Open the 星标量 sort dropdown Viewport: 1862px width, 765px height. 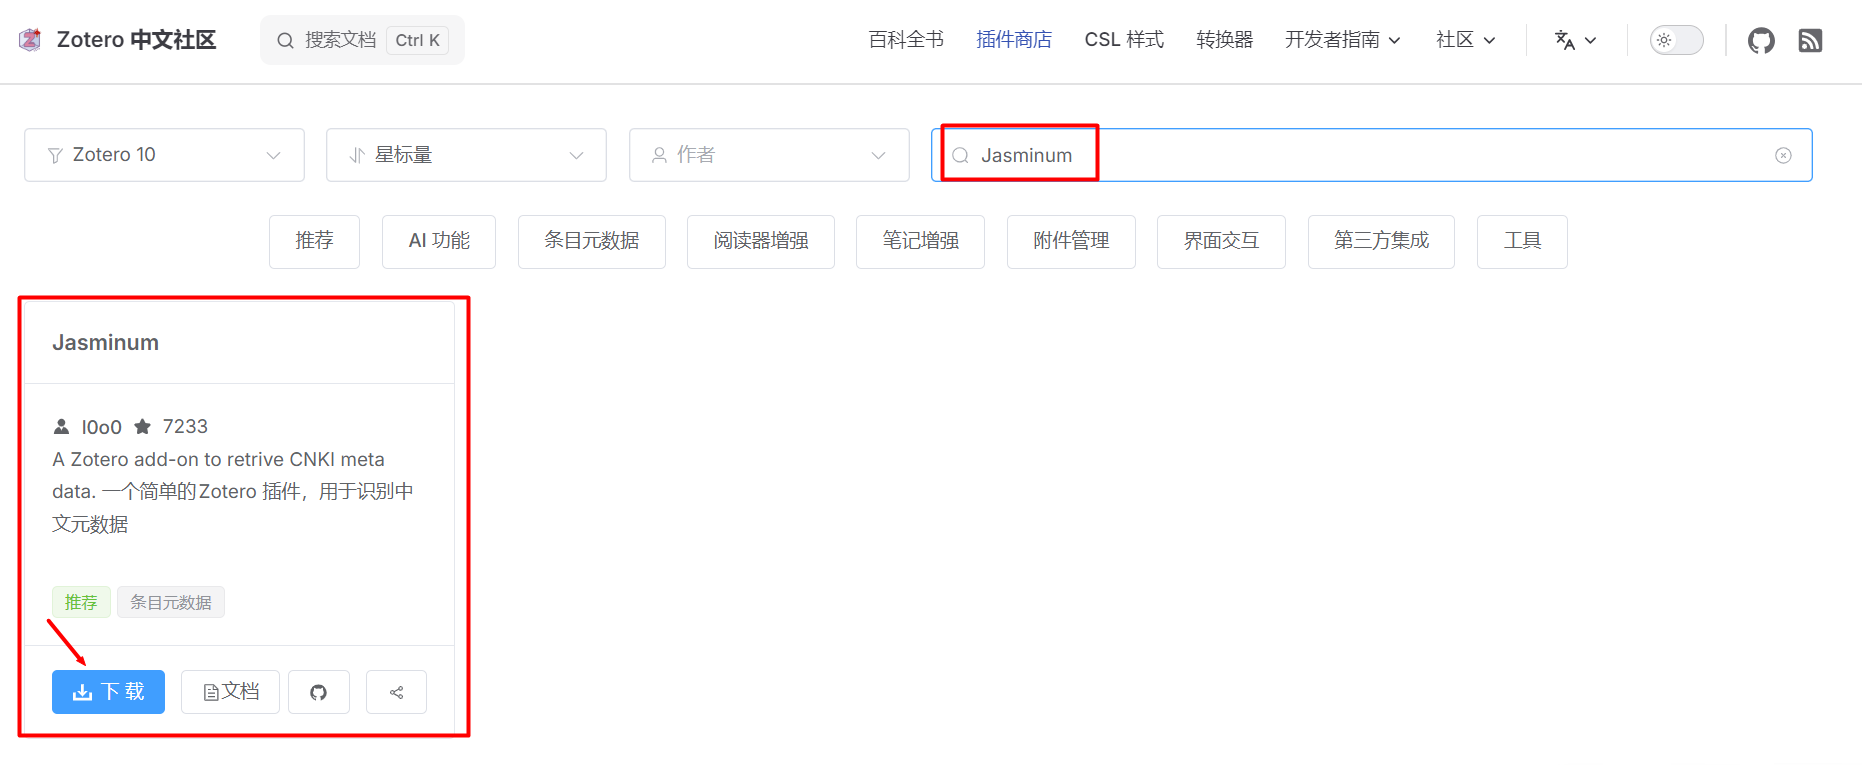(466, 155)
